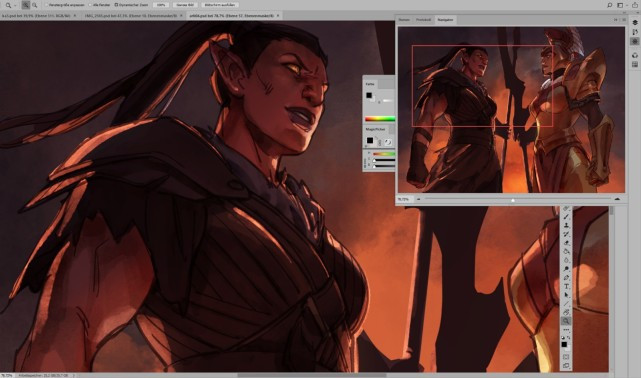Switch to the Protokoll tab
This screenshot has height=378, width=641.
423,20
